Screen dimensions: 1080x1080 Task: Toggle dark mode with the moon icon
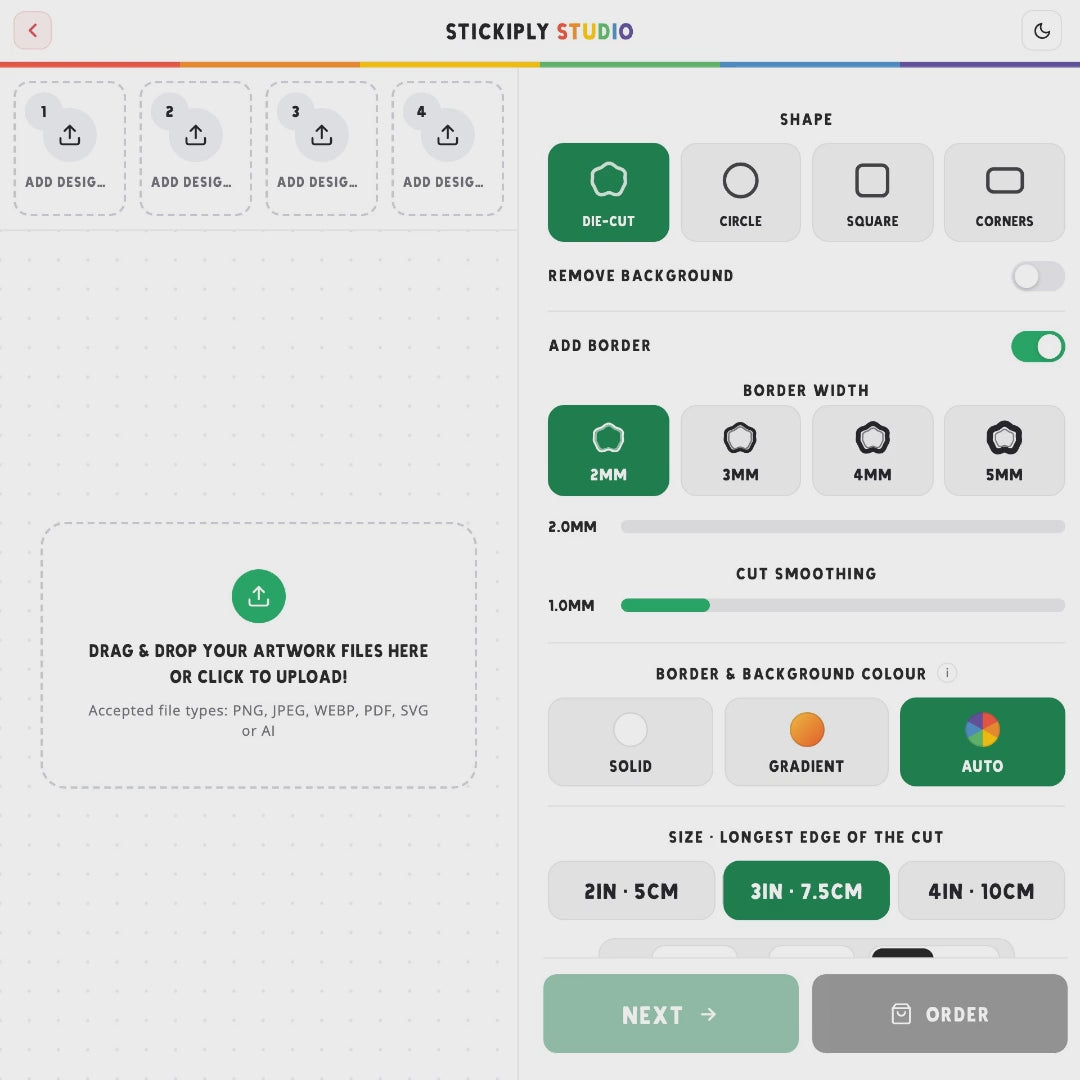[x=1041, y=30]
